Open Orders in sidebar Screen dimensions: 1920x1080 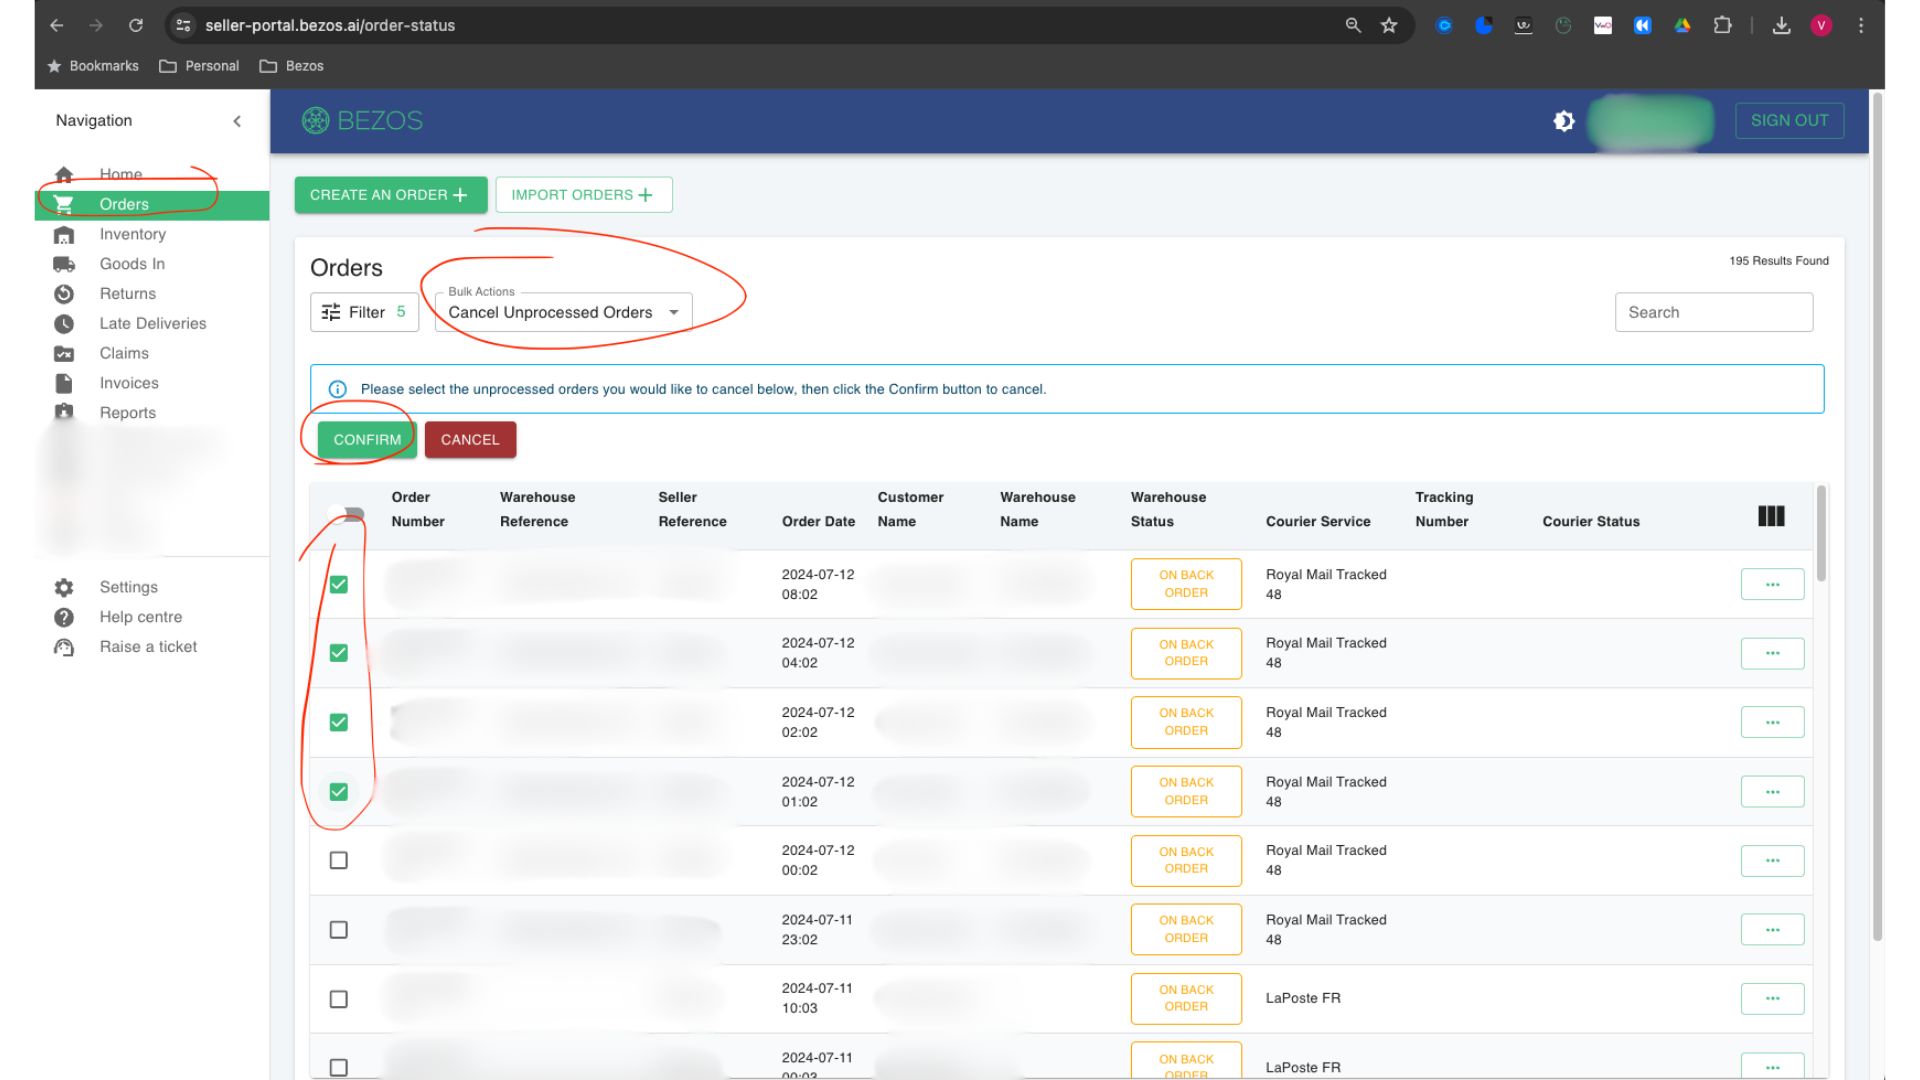pos(152,204)
